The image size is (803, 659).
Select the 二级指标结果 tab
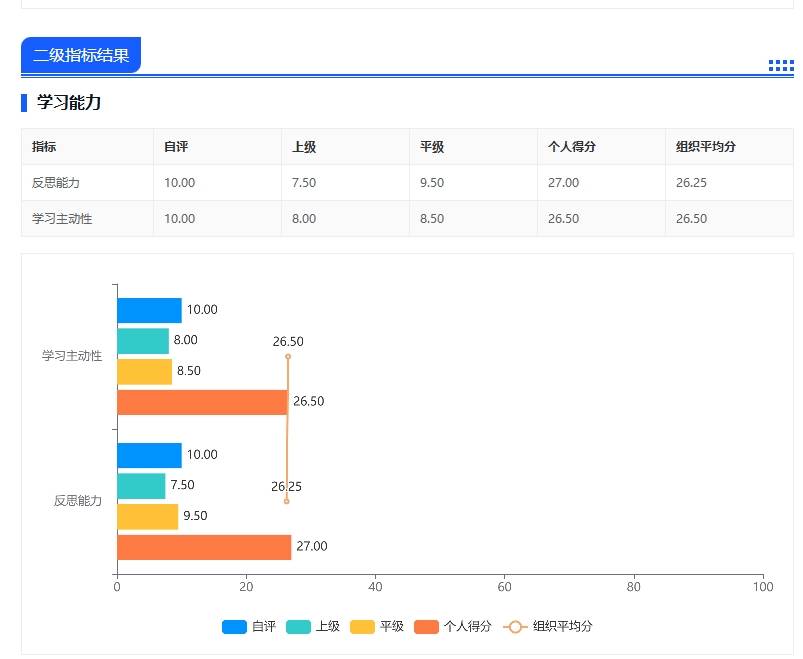81,55
